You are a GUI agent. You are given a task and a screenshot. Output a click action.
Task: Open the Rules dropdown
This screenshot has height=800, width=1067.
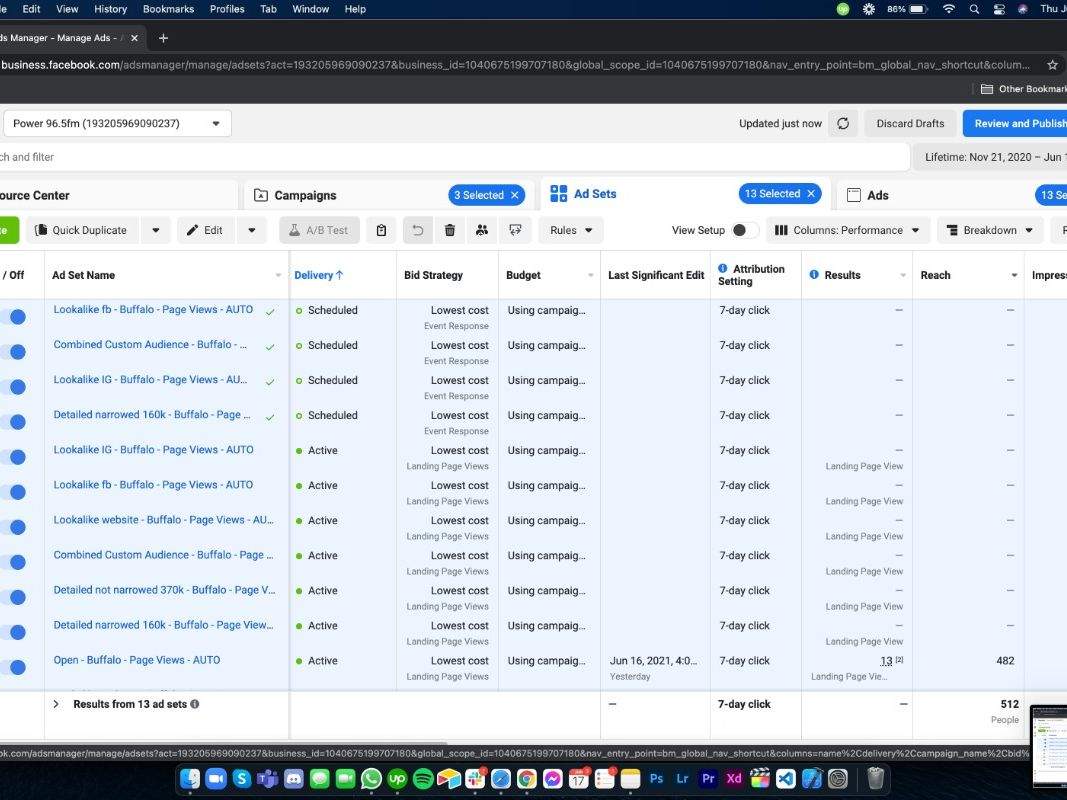point(571,231)
